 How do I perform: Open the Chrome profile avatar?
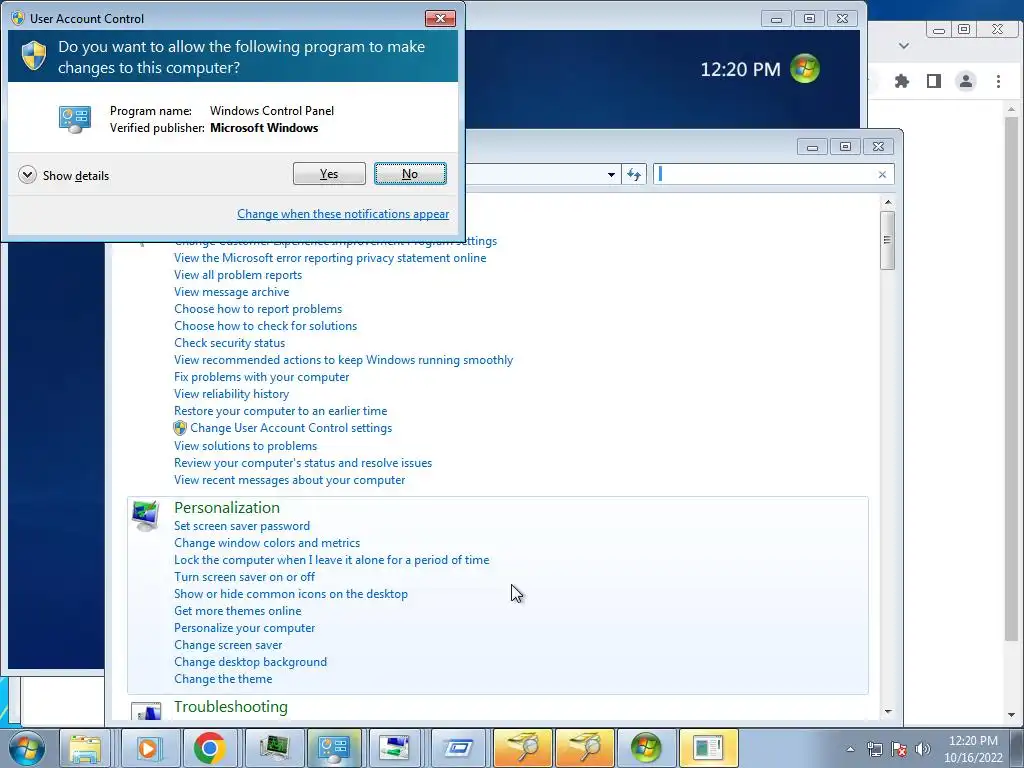(x=966, y=81)
